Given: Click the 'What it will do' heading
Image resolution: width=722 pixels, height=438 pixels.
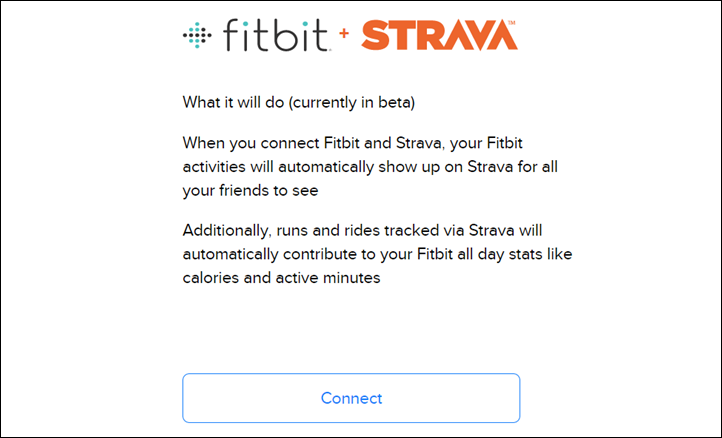Looking at the screenshot, I should (x=233, y=102).
